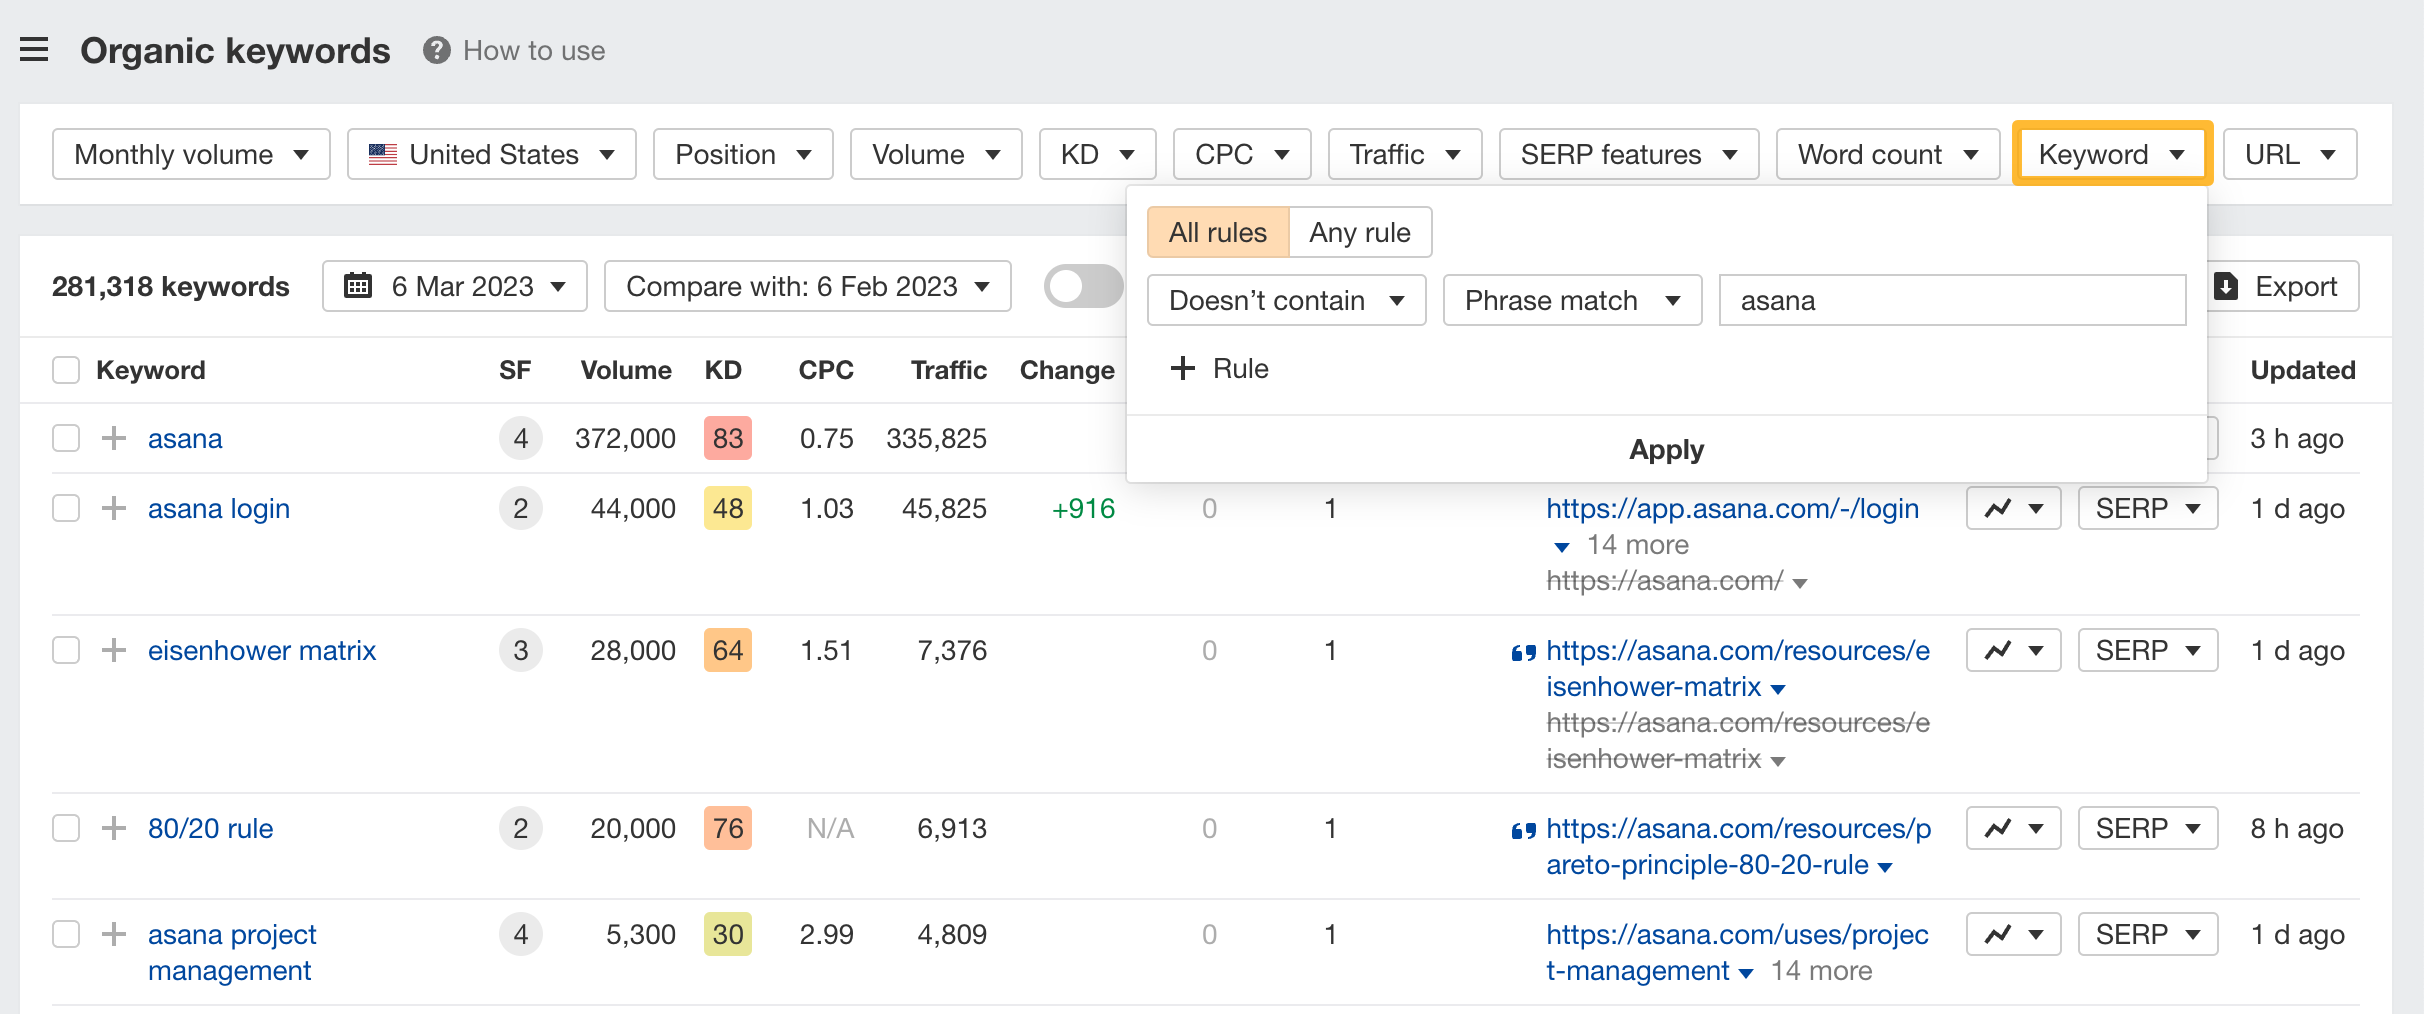The width and height of the screenshot is (2424, 1014).
Task: Click the plus icon next to asana keyword
Action: click(x=114, y=438)
